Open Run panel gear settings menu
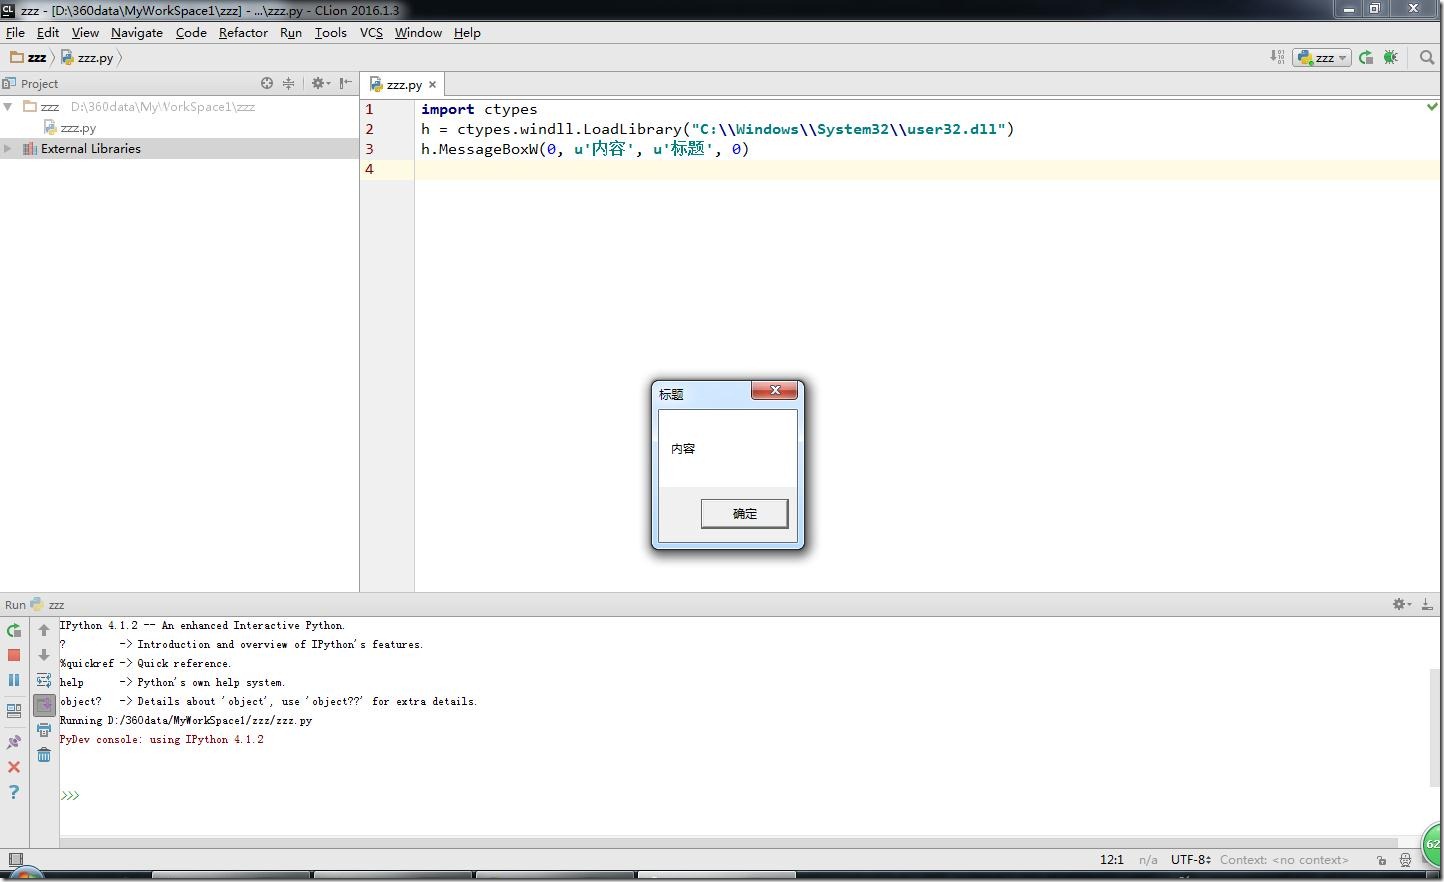Image resolution: width=1444 pixels, height=882 pixels. pyautogui.click(x=1402, y=604)
